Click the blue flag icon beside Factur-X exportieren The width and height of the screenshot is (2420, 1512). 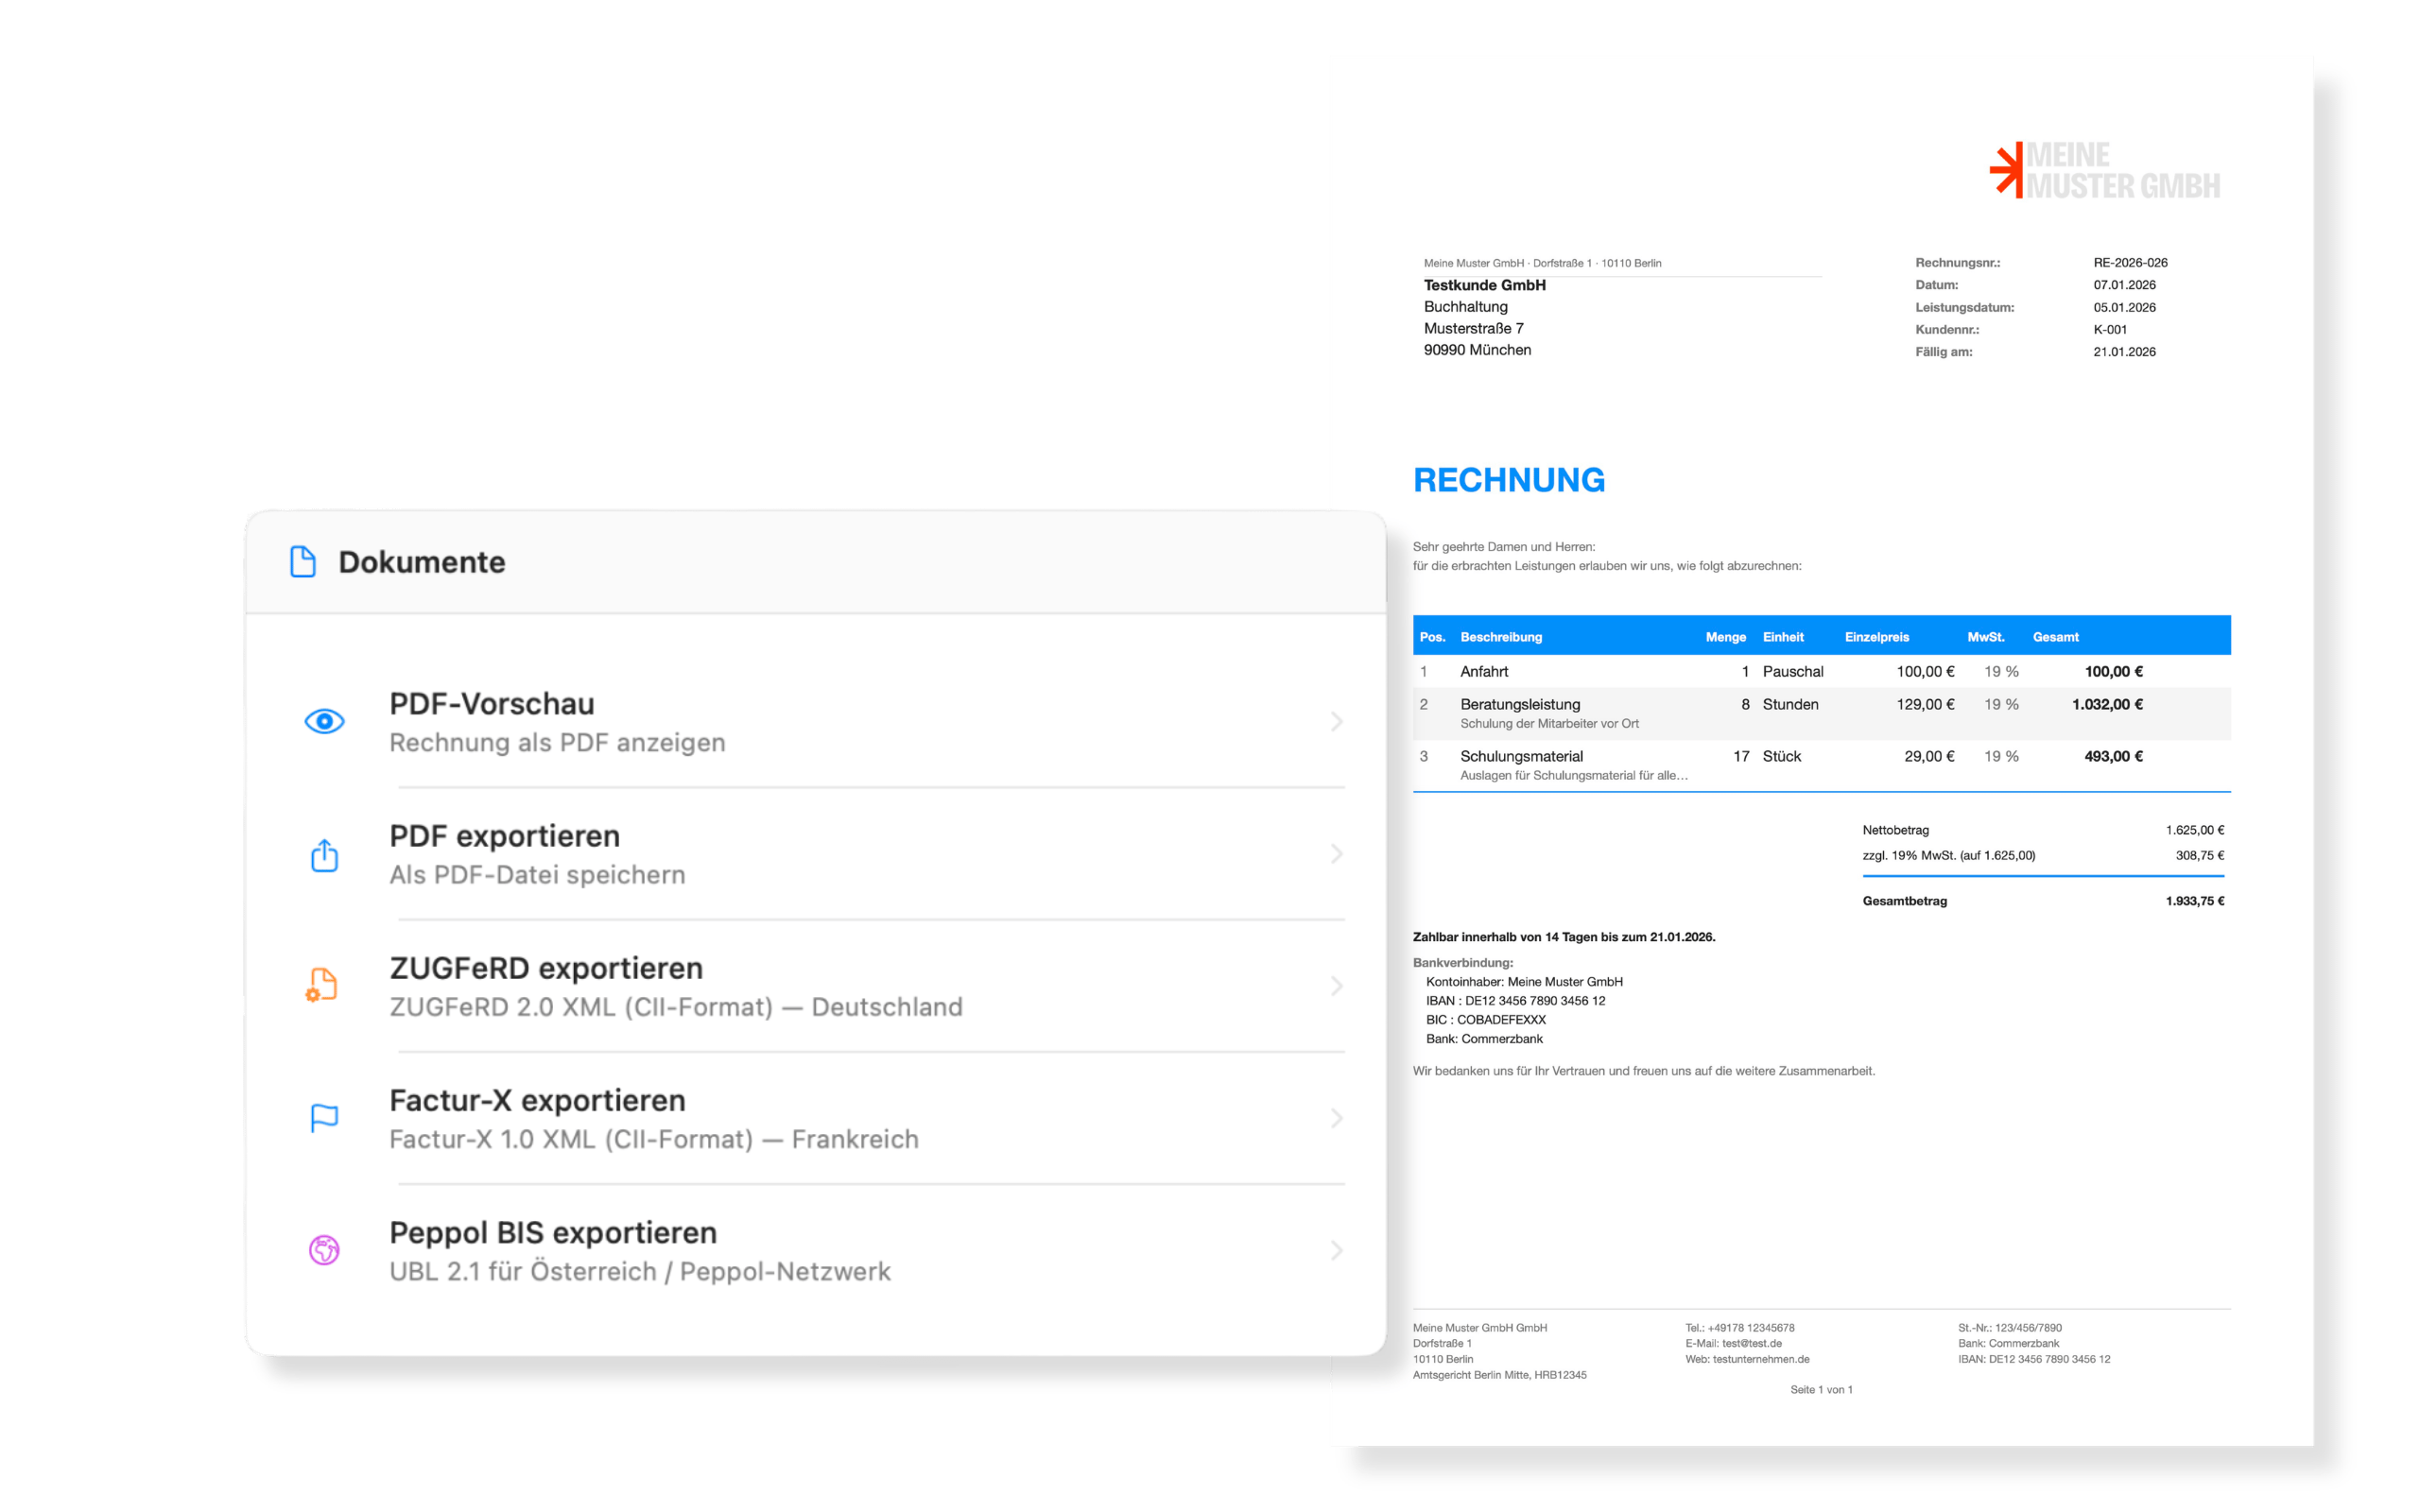322,1118
